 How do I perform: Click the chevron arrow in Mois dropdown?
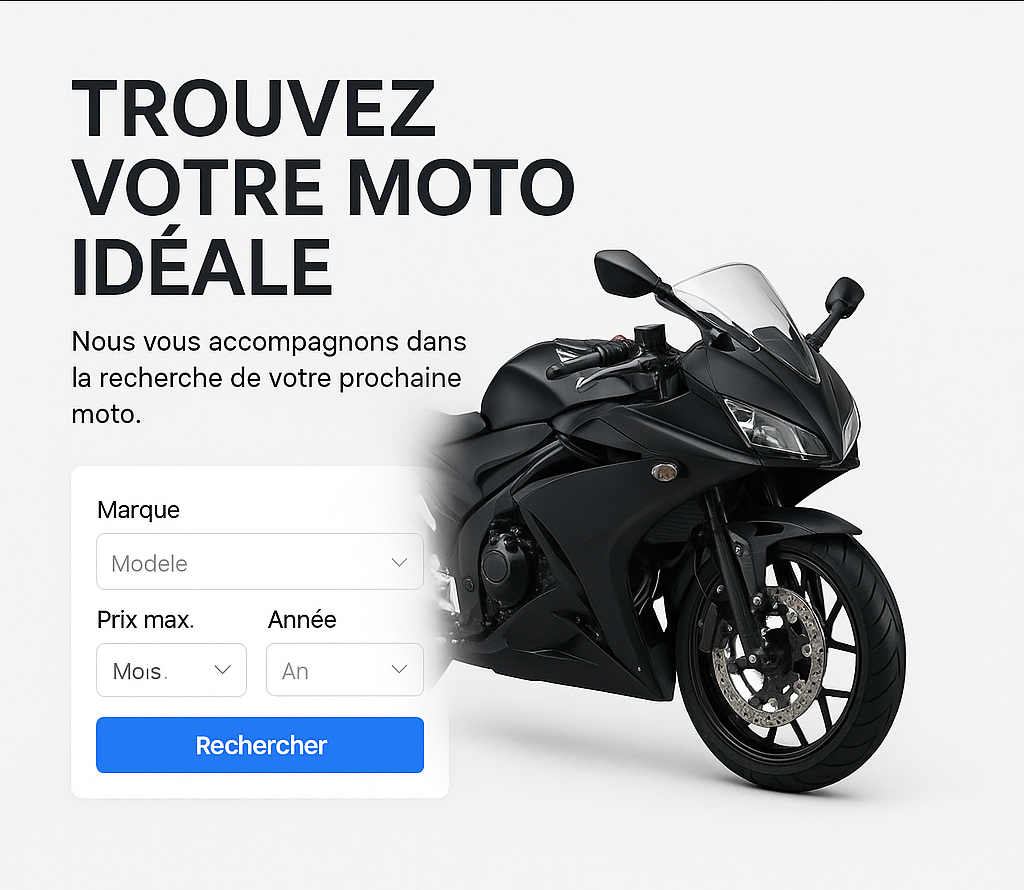[222, 670]
